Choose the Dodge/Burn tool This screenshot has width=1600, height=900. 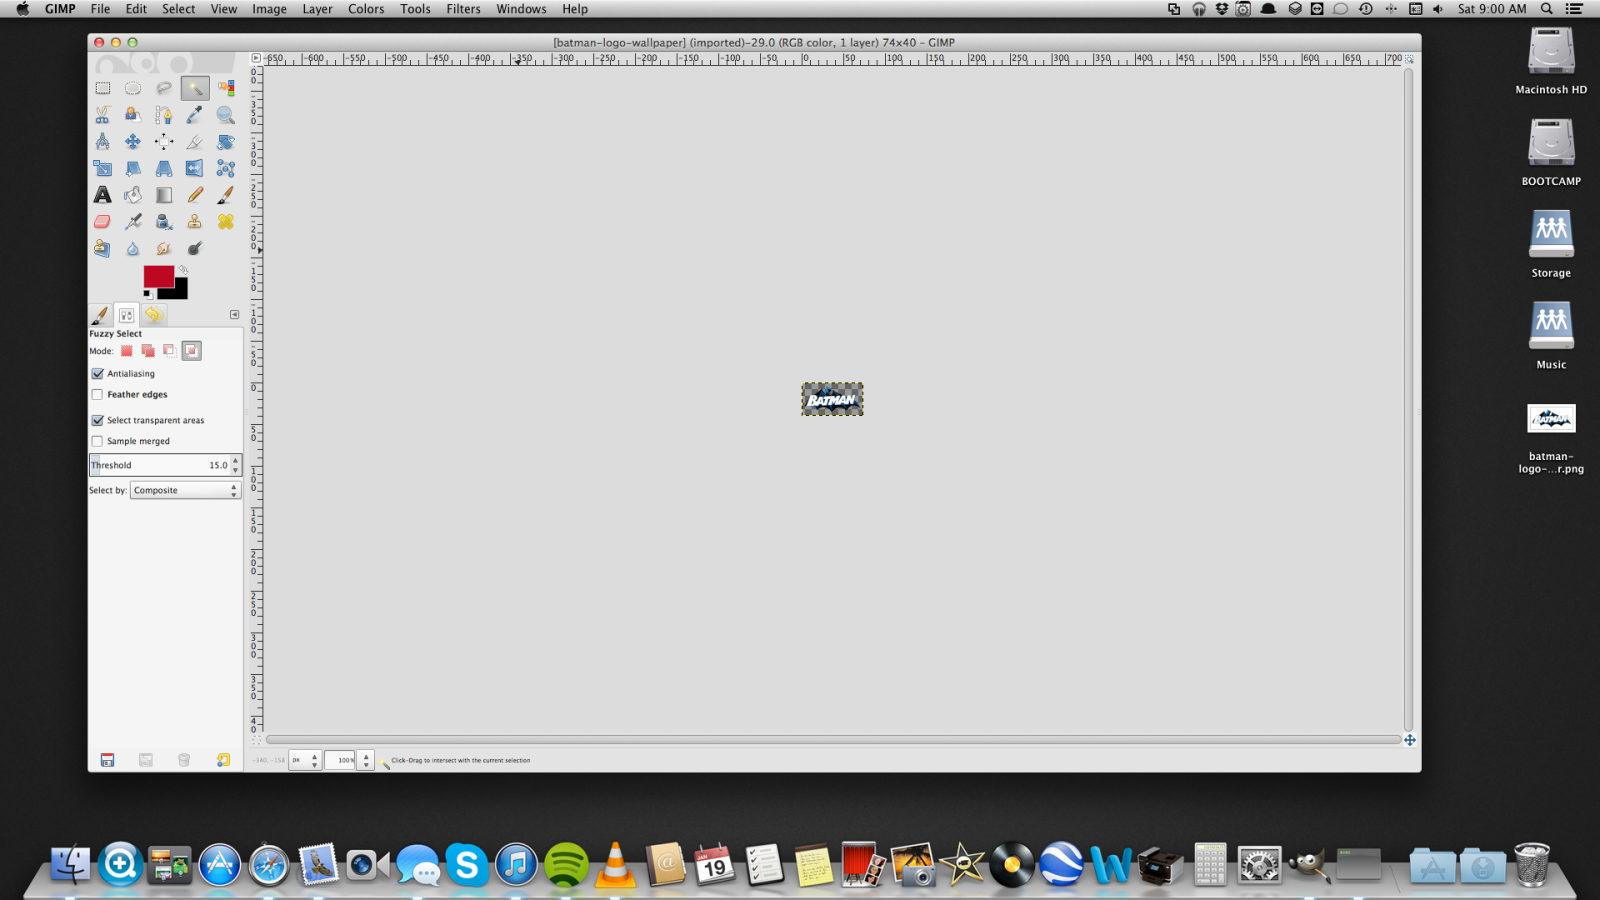tap(195, 248)
